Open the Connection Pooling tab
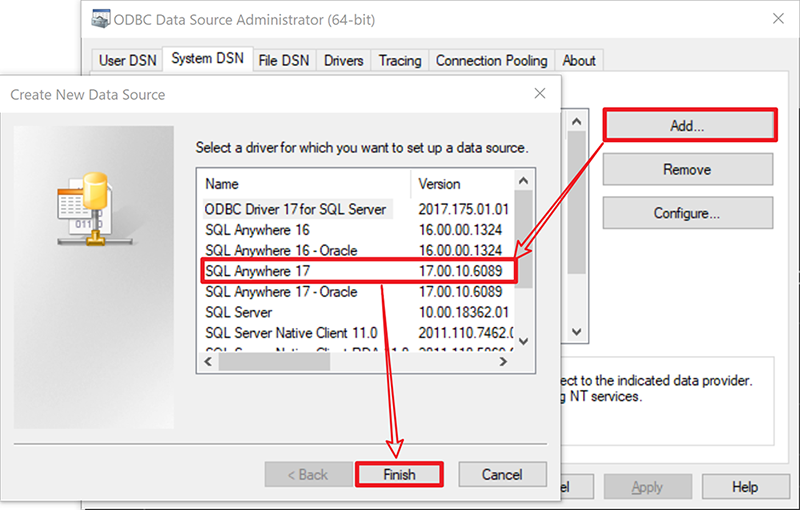The width and height of the screenshot is (800, 510). tap(491, 60)
